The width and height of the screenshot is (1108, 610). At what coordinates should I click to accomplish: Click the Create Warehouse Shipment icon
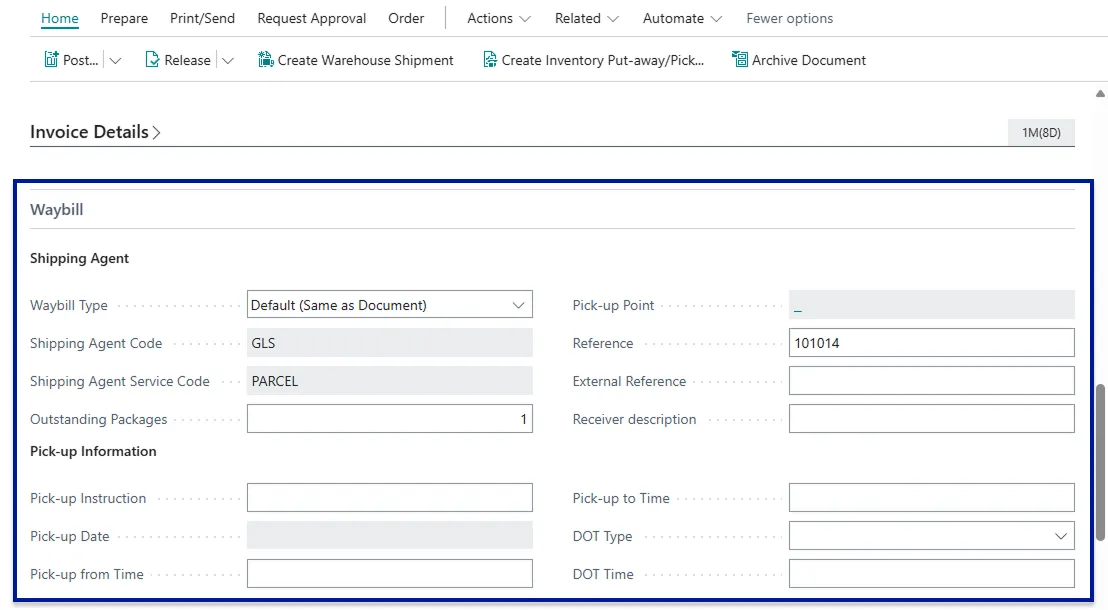tap(266, 60)
